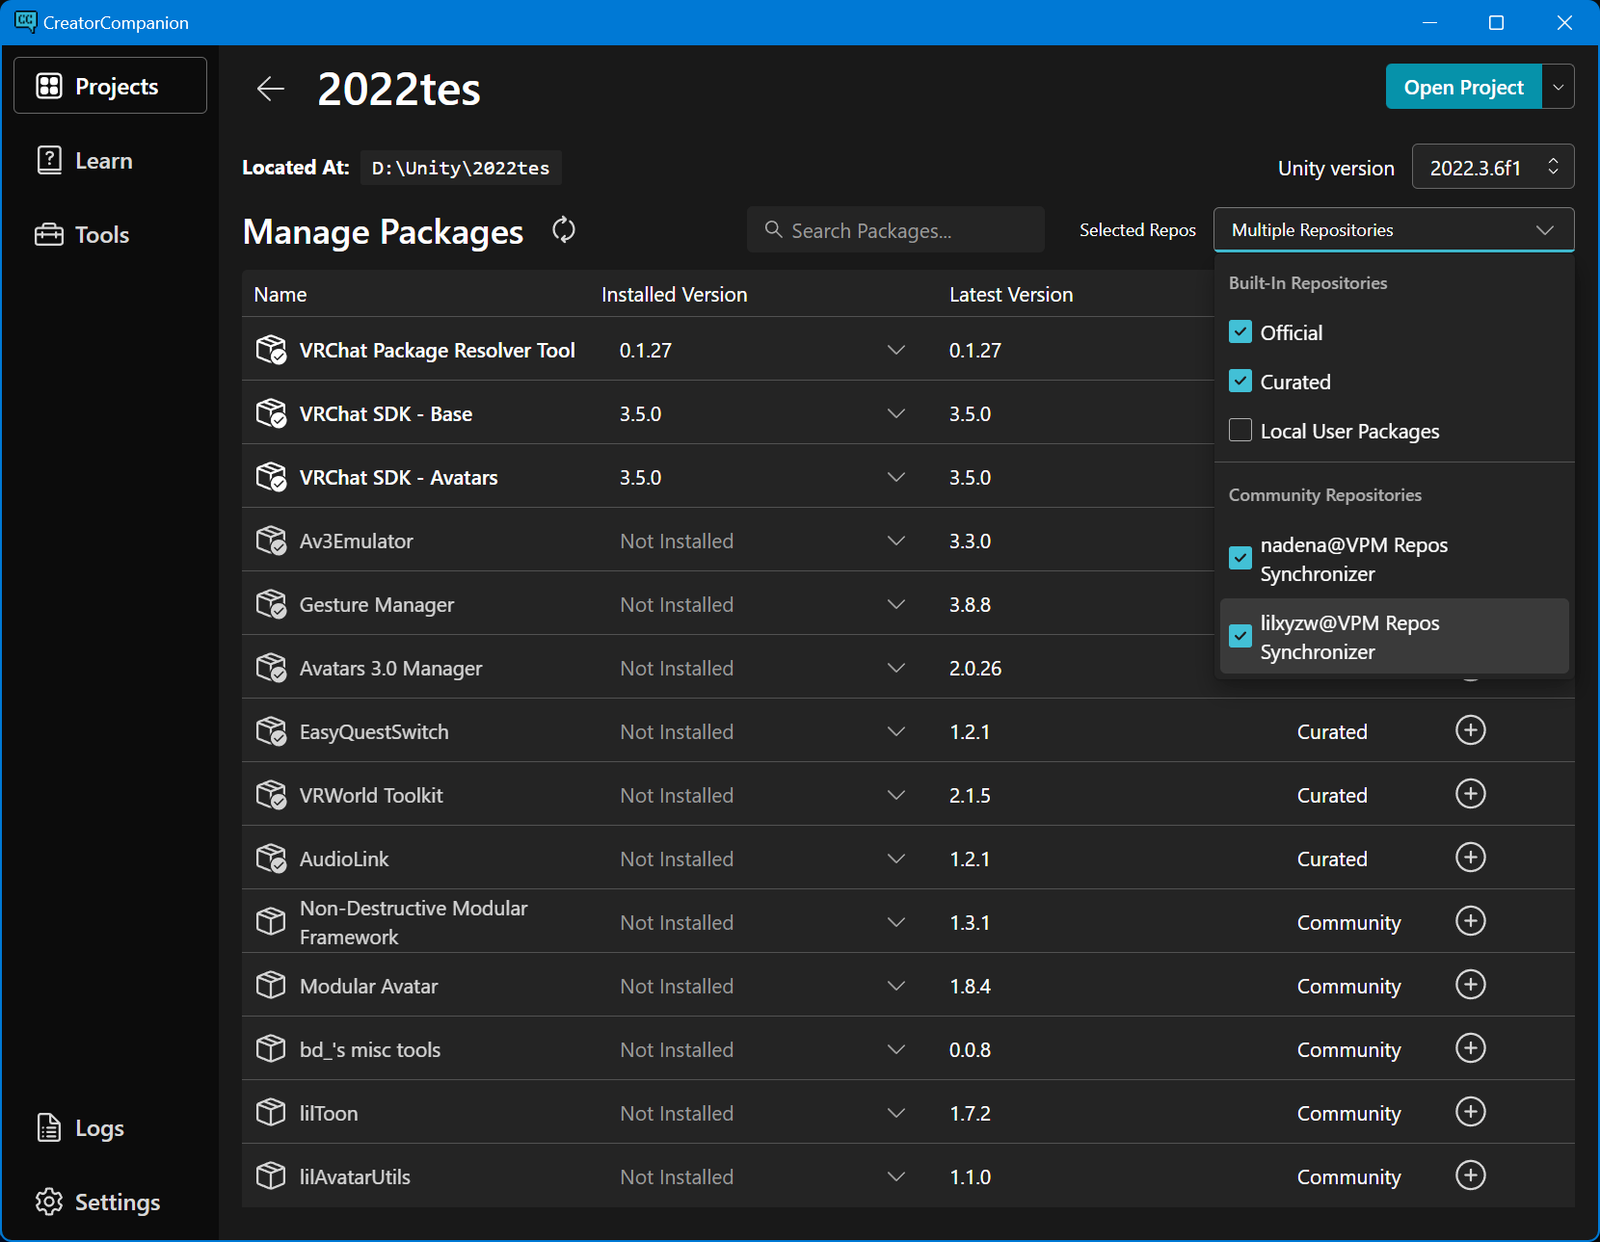Add lilToon with its plus icon
The image size is (1600, 1242).
click(x=1470, y=1112)
